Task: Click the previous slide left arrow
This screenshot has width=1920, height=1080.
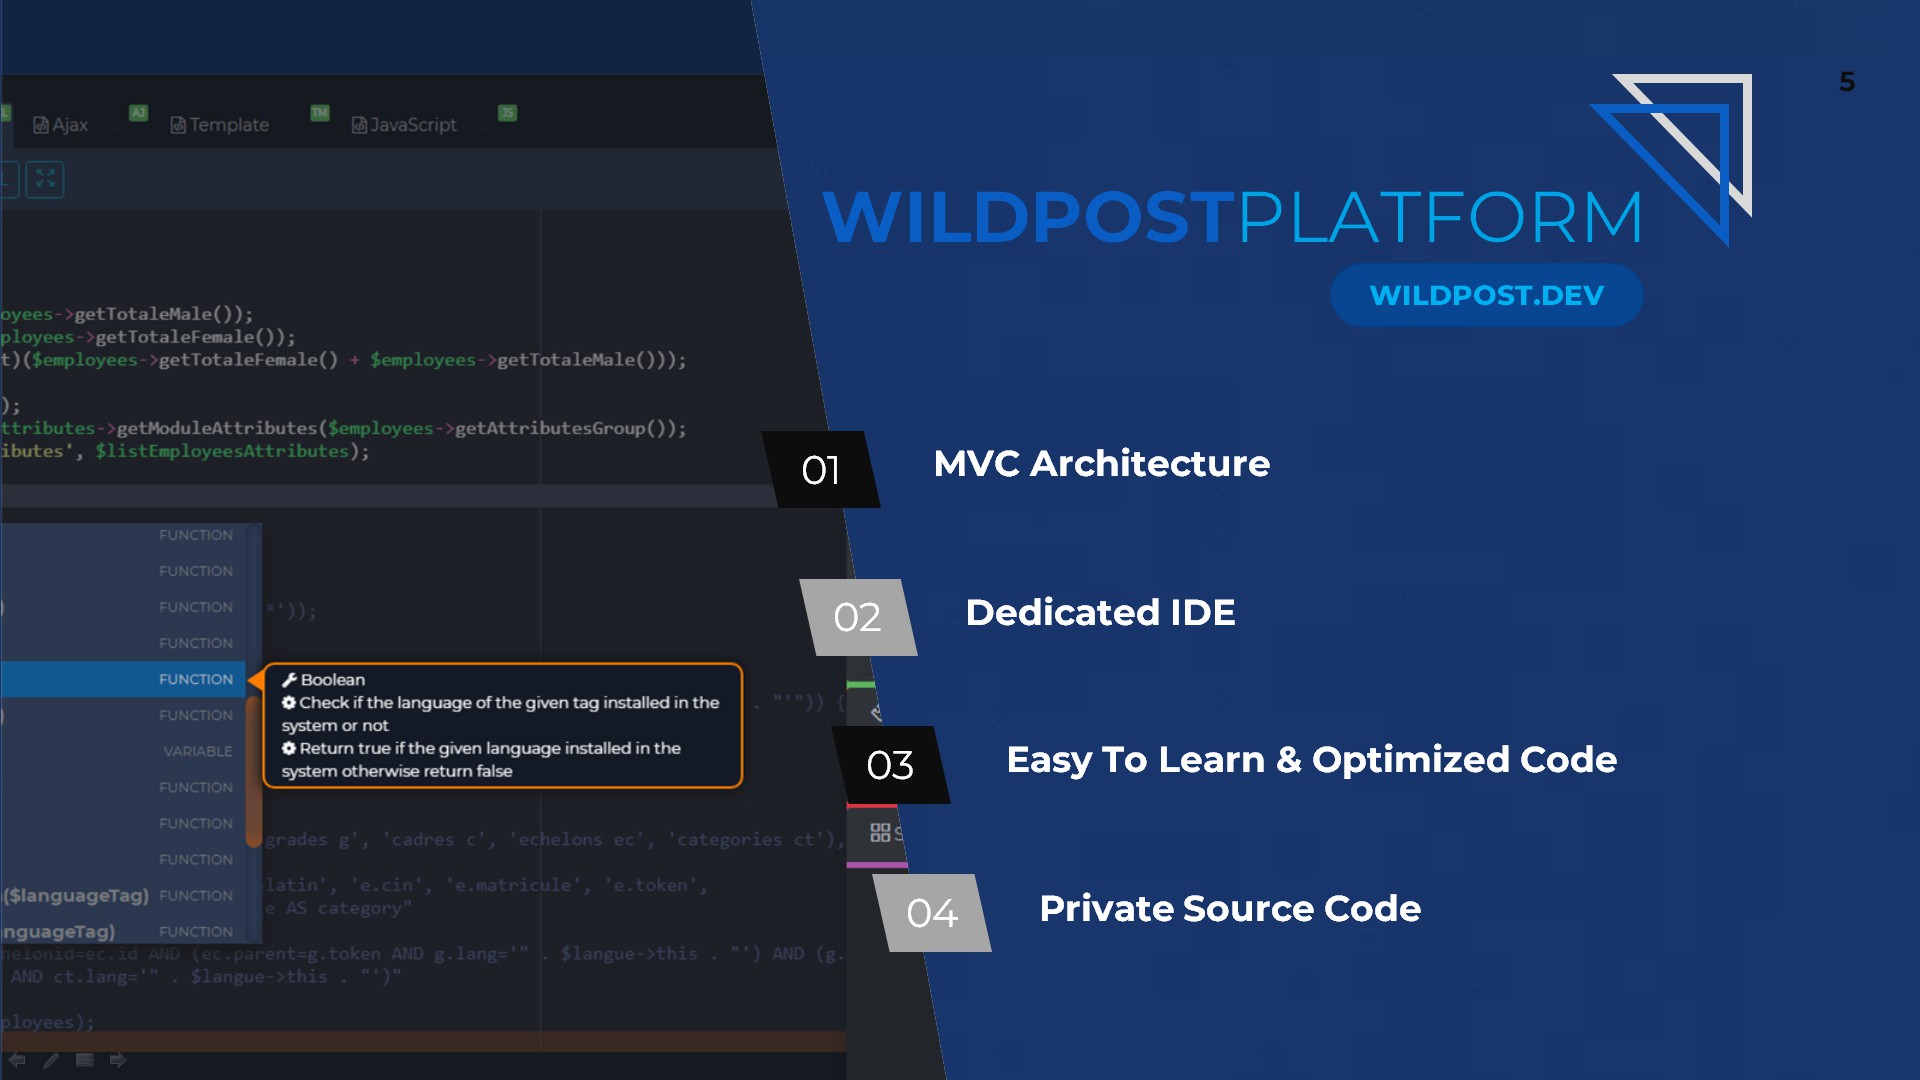Action: pos(17,1060)
